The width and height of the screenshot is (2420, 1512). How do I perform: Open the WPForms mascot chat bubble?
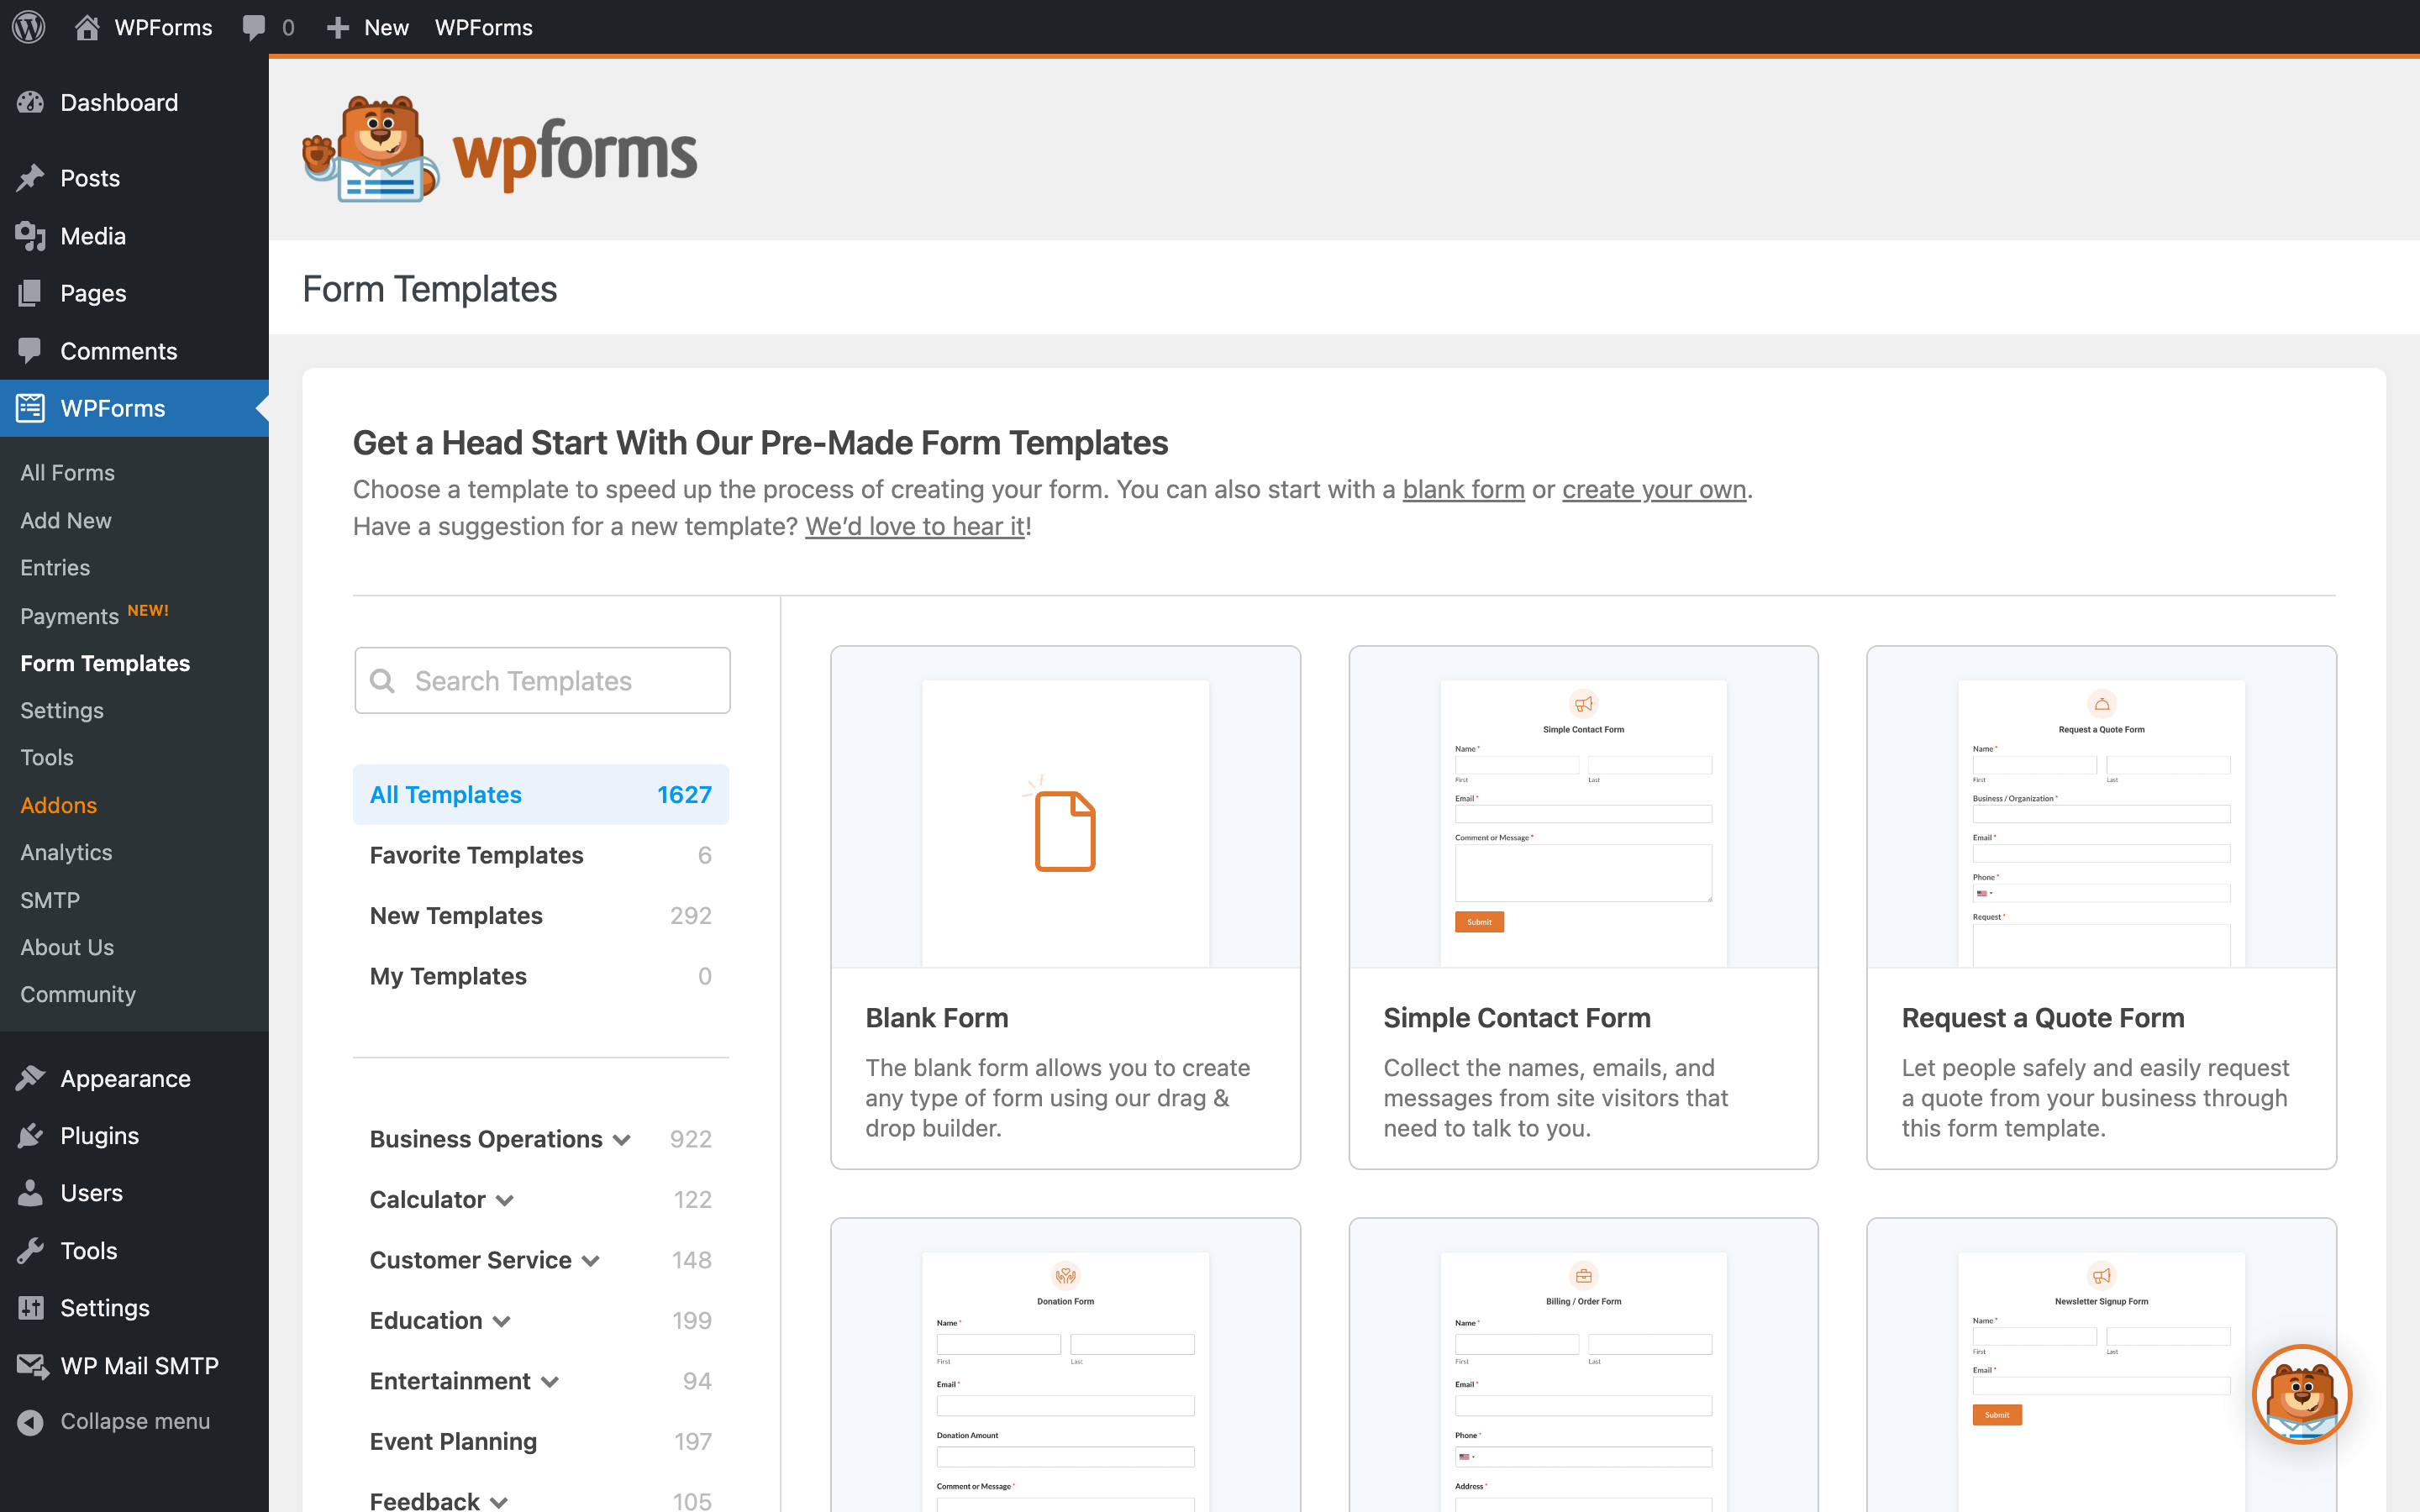coord(2302,1393)
